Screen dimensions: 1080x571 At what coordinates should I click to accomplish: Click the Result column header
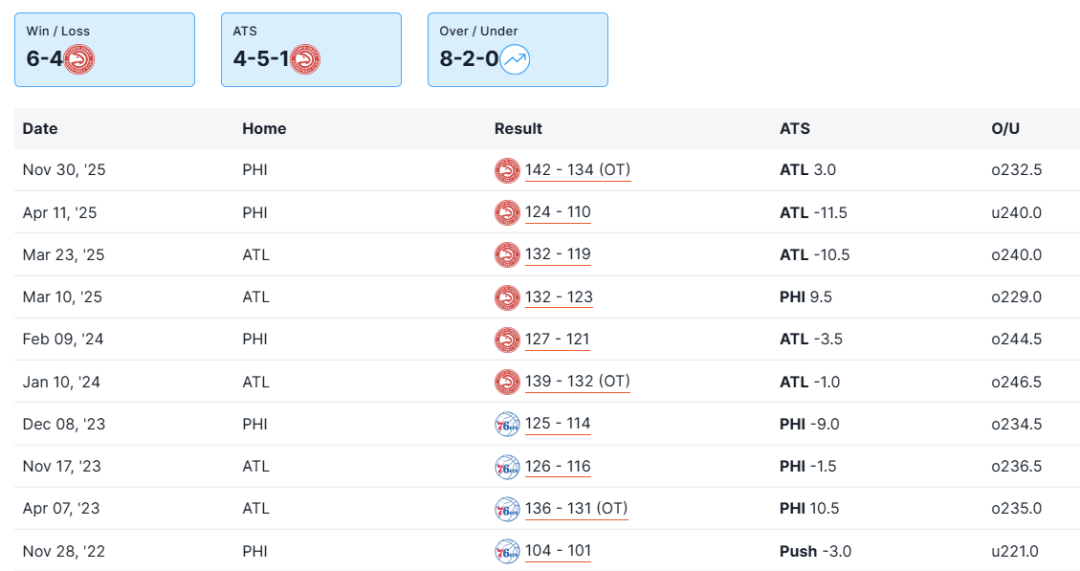[x=518, y=129]
